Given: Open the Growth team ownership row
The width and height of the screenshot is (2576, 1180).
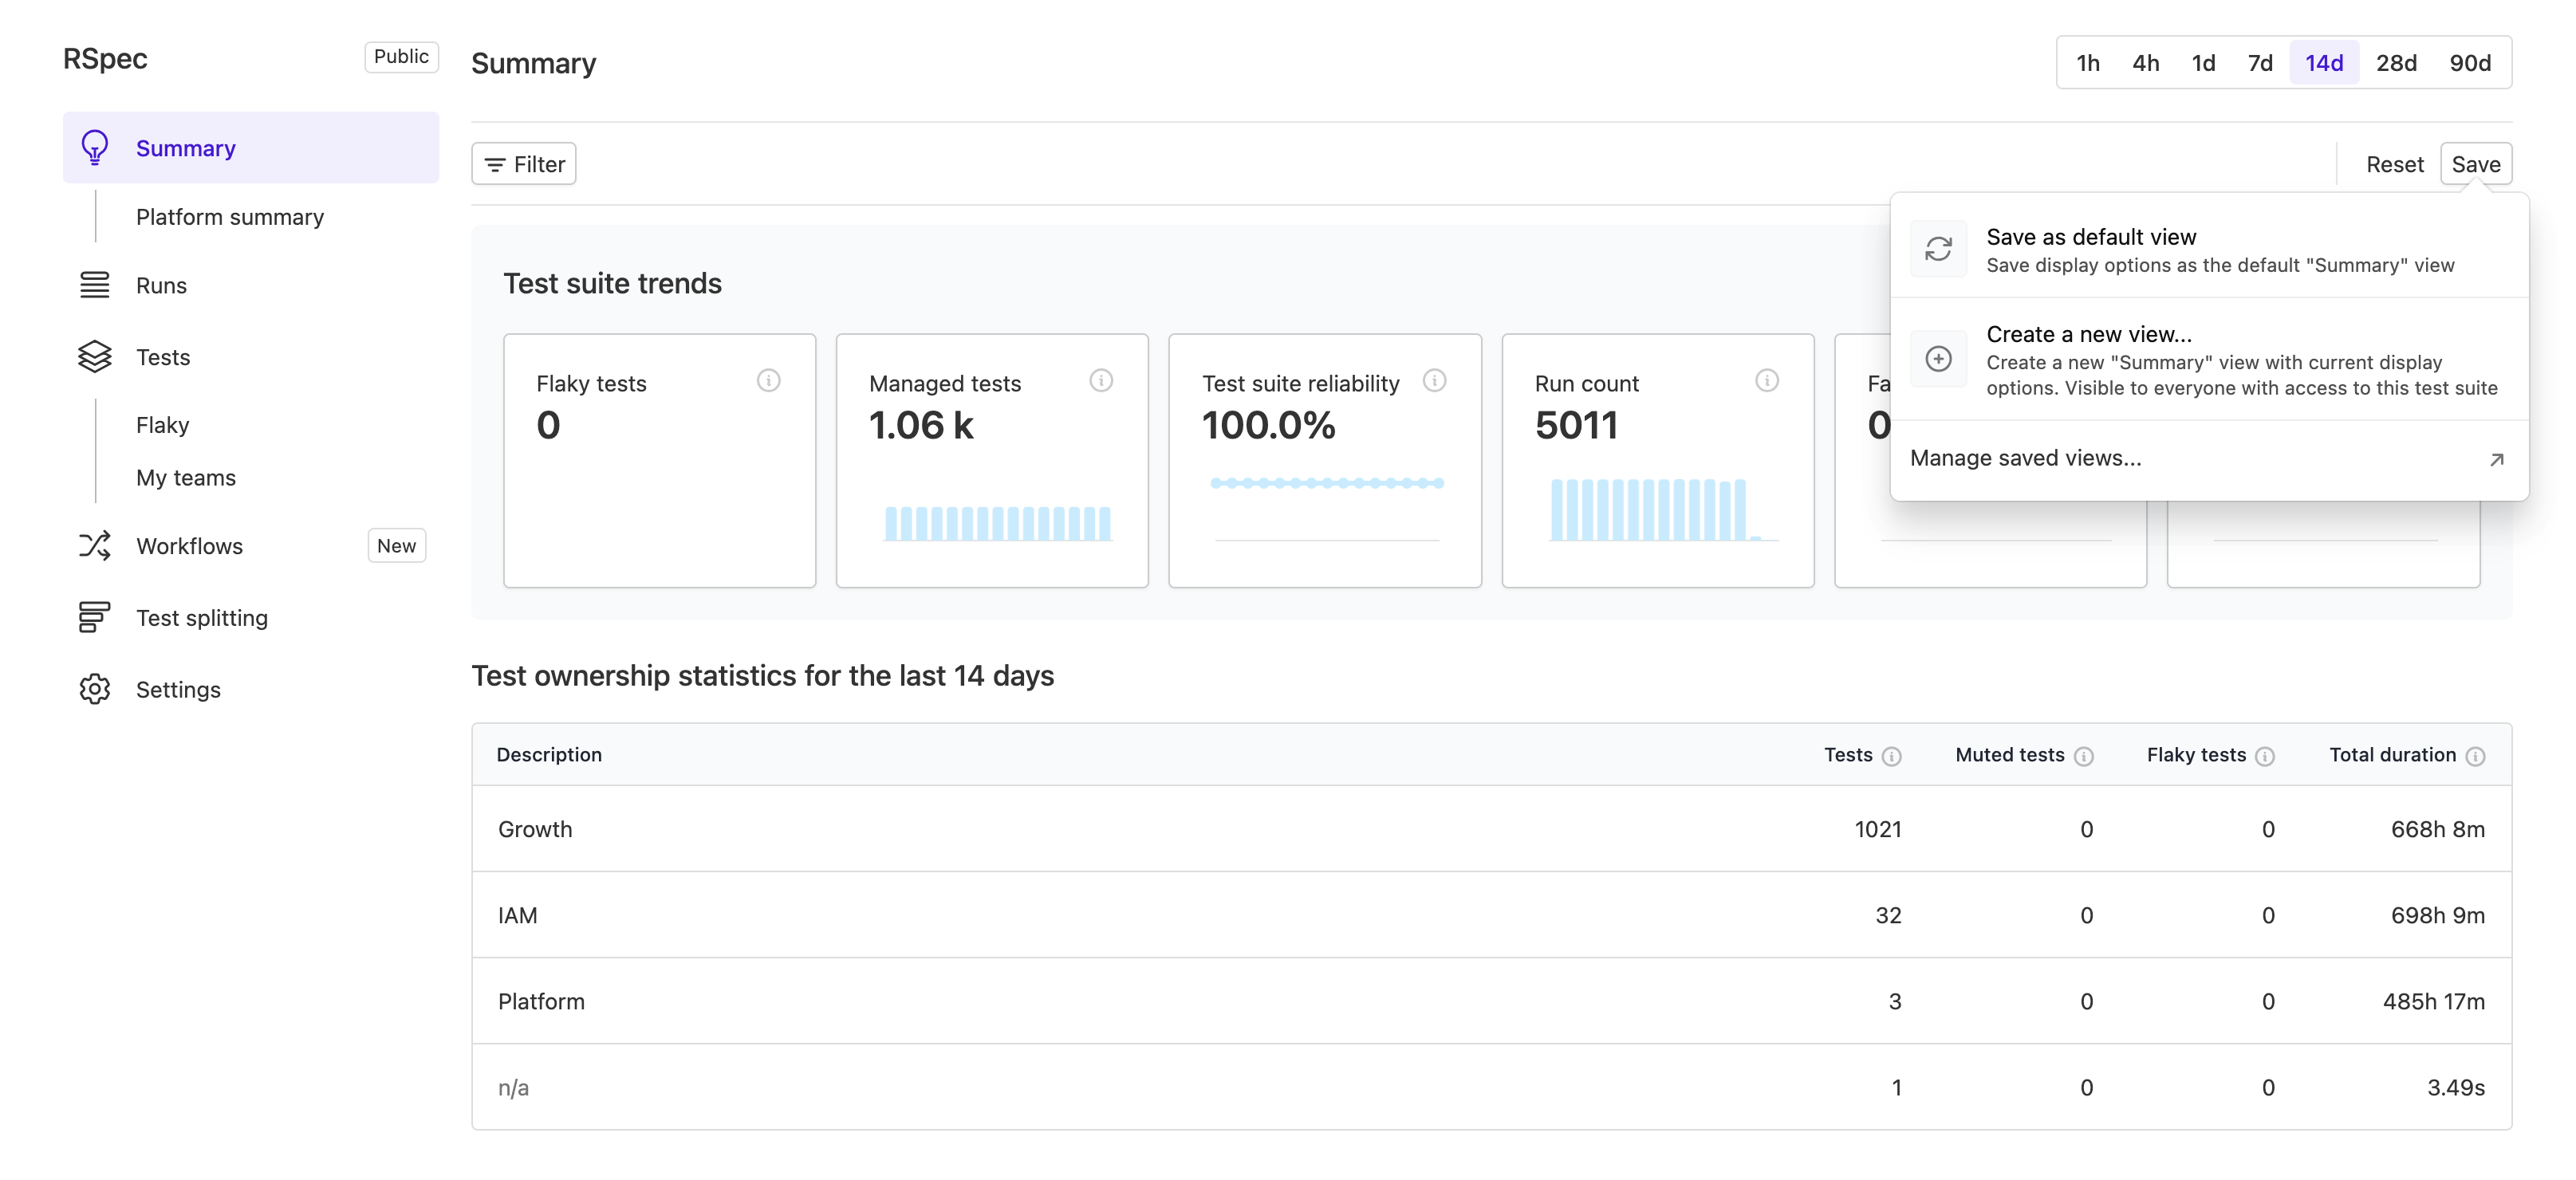Looking at the screenshot, I should pos(536,829).
